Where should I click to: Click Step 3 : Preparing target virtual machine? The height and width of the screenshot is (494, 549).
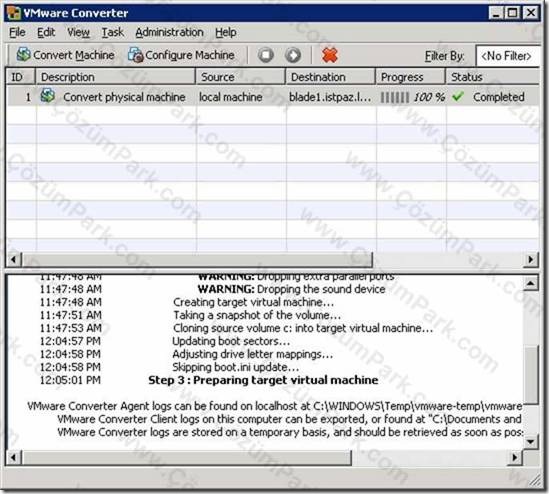pyautogui.click(x=263, y=380)
